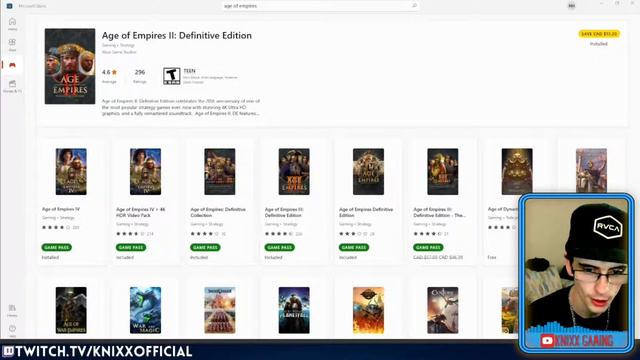Click 'Installed' status under the Age of Empires IV card
The image size is (640, 360).
[50, 258]
